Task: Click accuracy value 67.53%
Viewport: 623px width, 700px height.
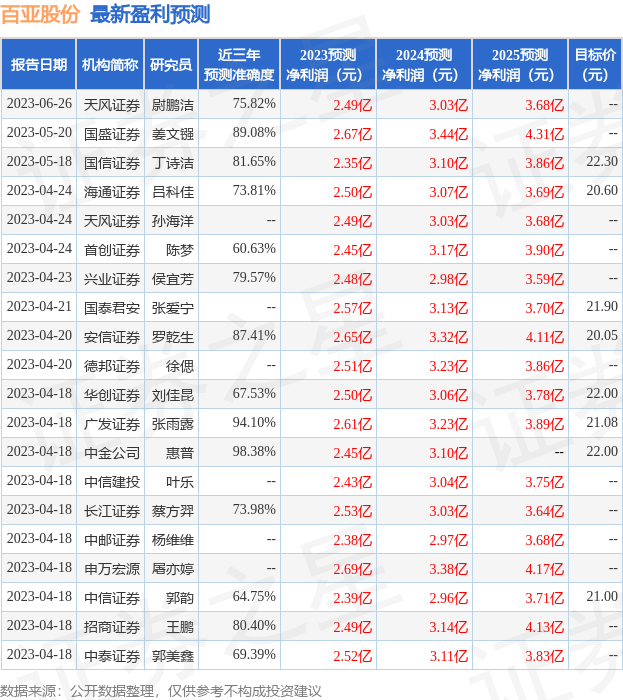Action: 254,394
